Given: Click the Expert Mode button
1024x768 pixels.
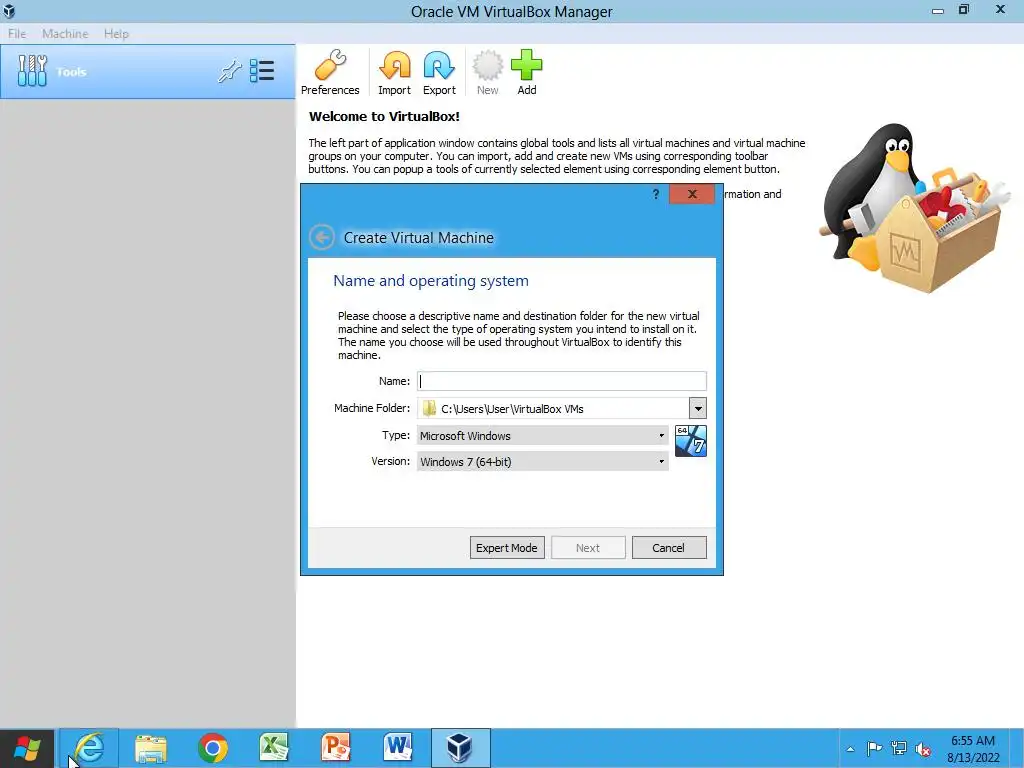Looking at the screenshot, I should [507, 548].
